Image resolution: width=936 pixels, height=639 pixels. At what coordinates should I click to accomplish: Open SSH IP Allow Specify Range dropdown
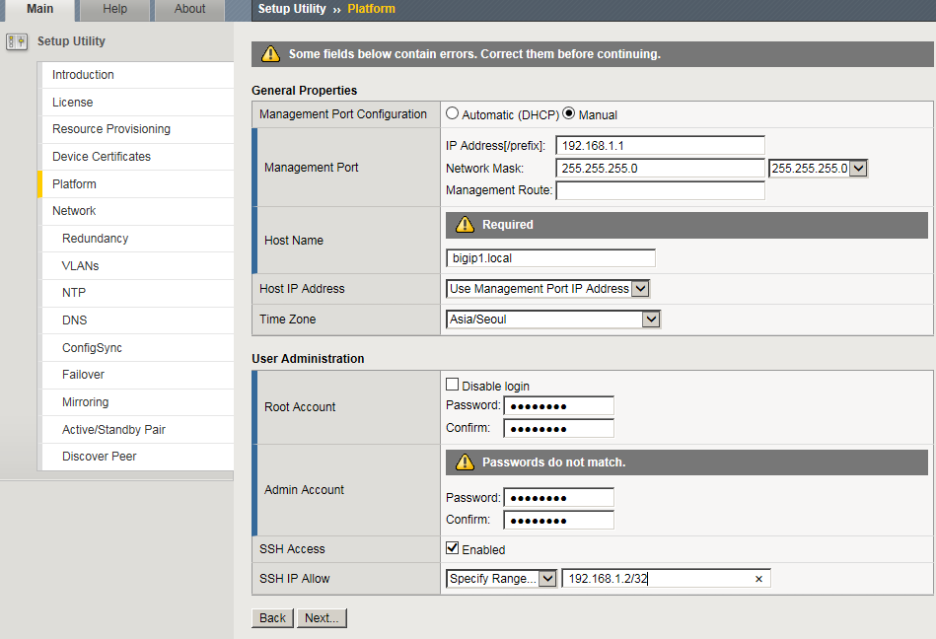(x=501, y=579)
